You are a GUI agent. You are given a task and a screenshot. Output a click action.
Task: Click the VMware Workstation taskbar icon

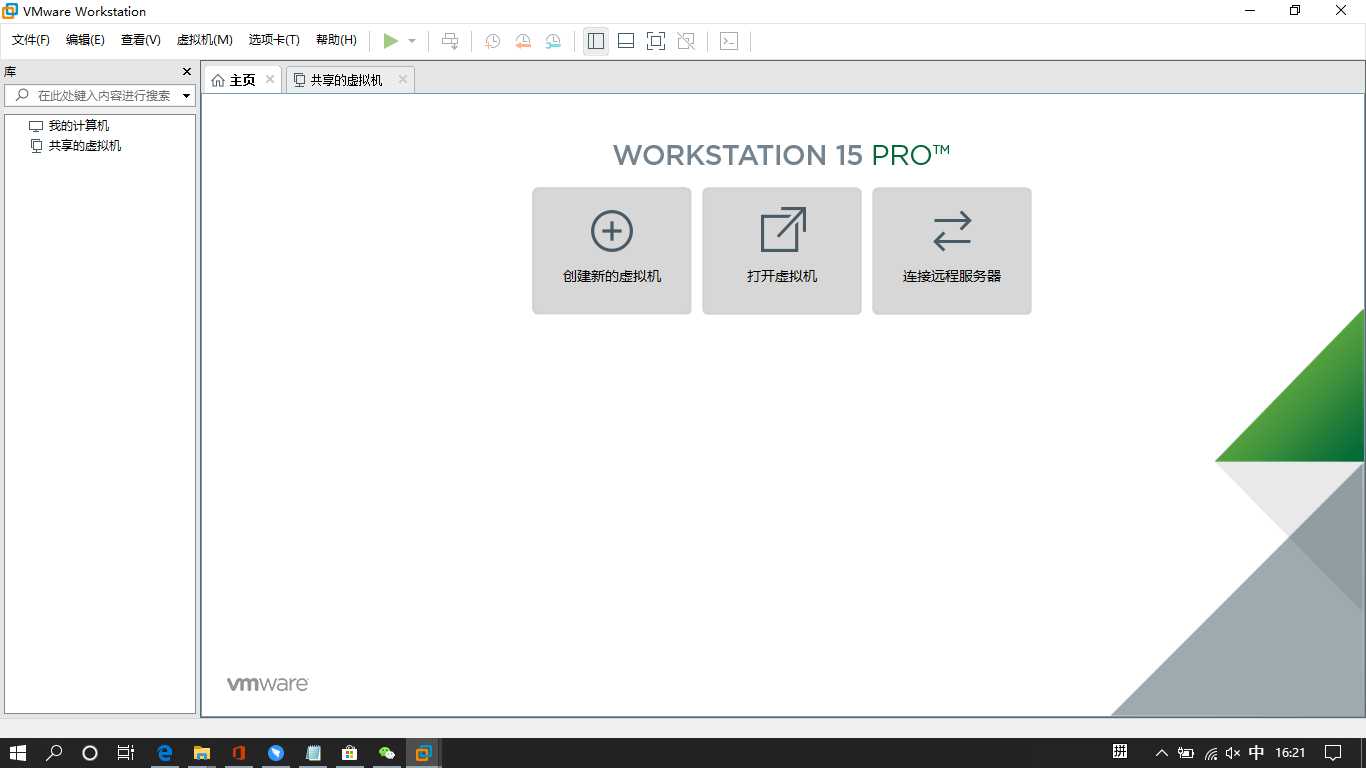[x=423, y=753]
